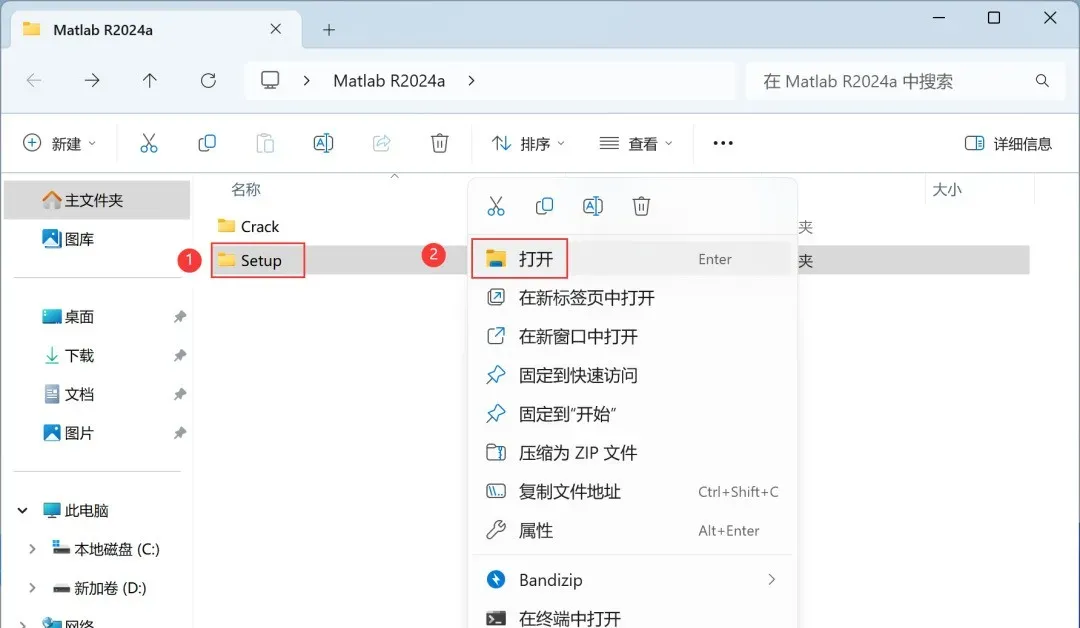
Task: Click the toolbar Share icon
Action: 382,143
